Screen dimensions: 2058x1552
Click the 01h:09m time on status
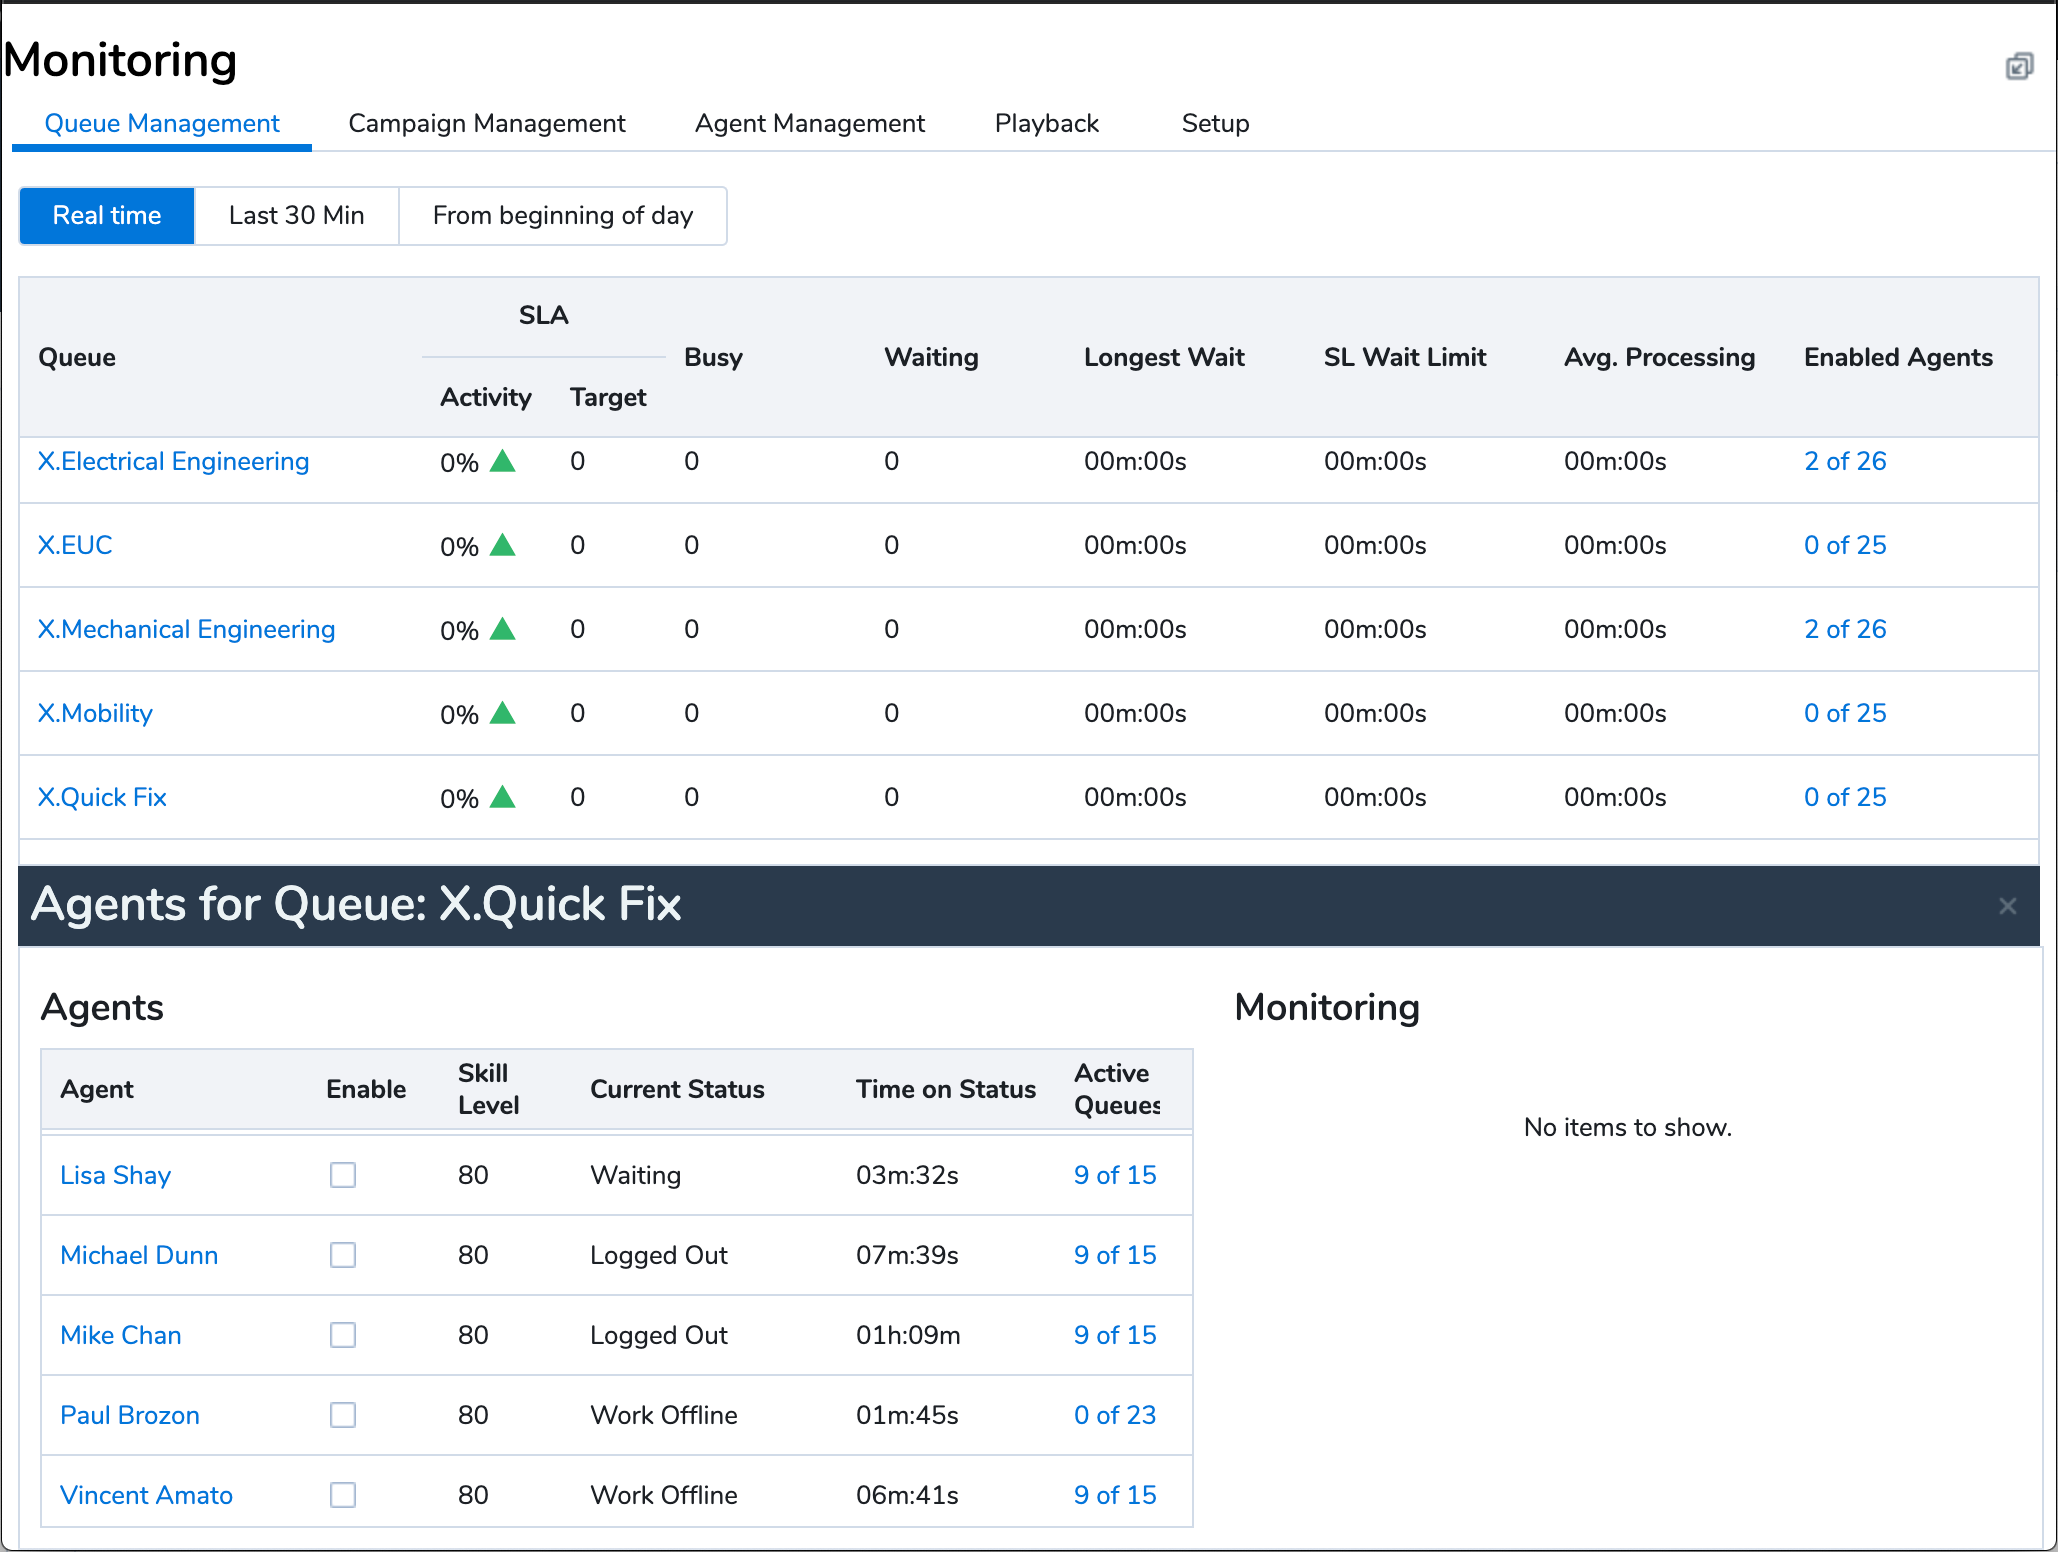(x=908, y=1335)
